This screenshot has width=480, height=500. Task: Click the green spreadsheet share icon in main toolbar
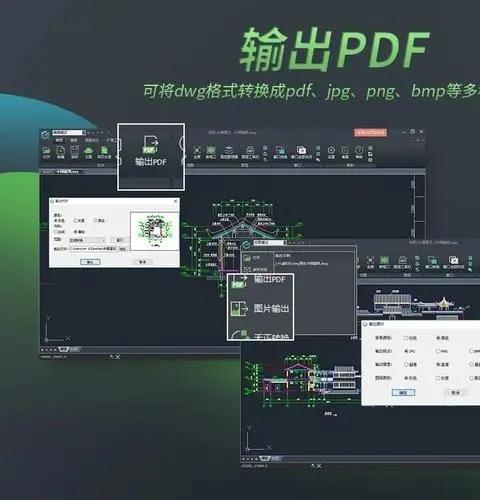pyautogui.click(x=104, y=153)
